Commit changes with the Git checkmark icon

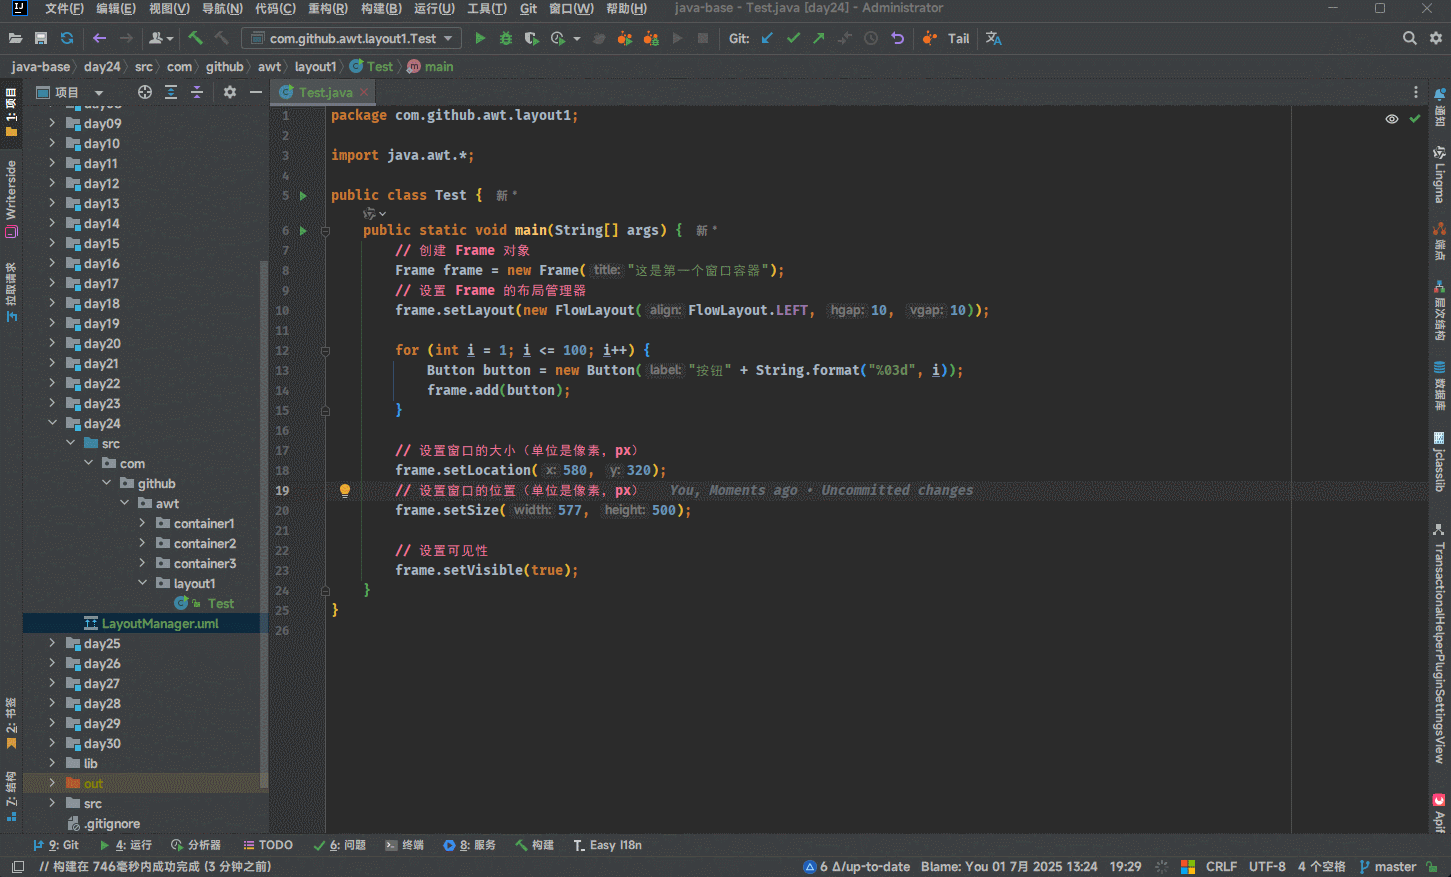pyautogui.click(x=793, y=38)
